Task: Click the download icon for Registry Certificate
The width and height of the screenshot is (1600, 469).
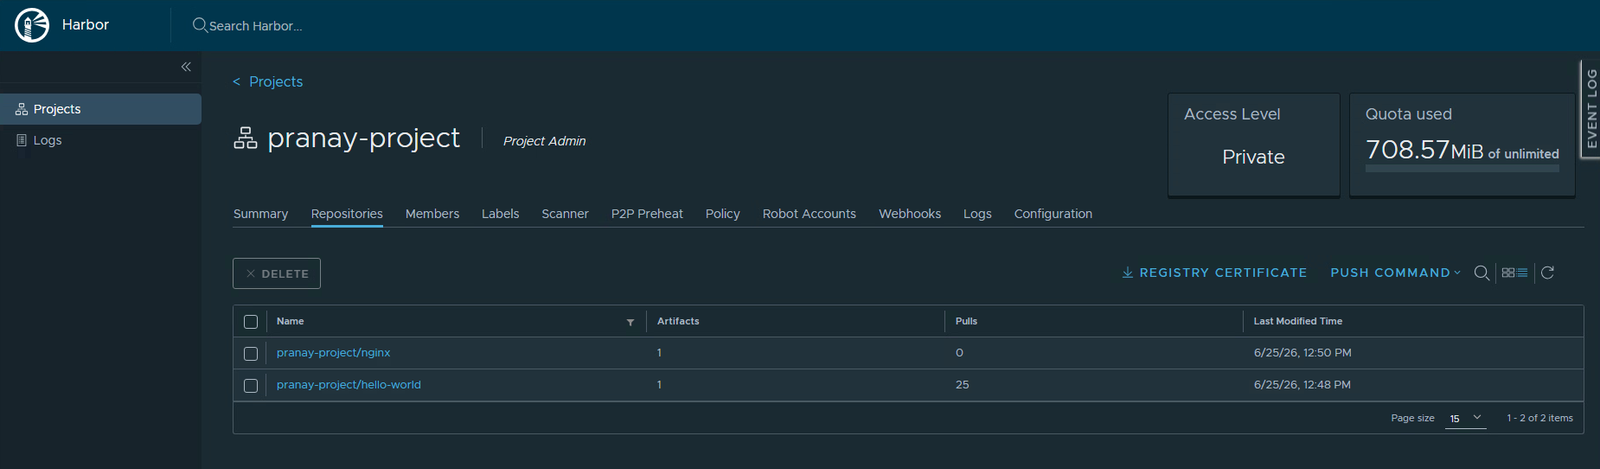Action: click(x=1127, y=272)
